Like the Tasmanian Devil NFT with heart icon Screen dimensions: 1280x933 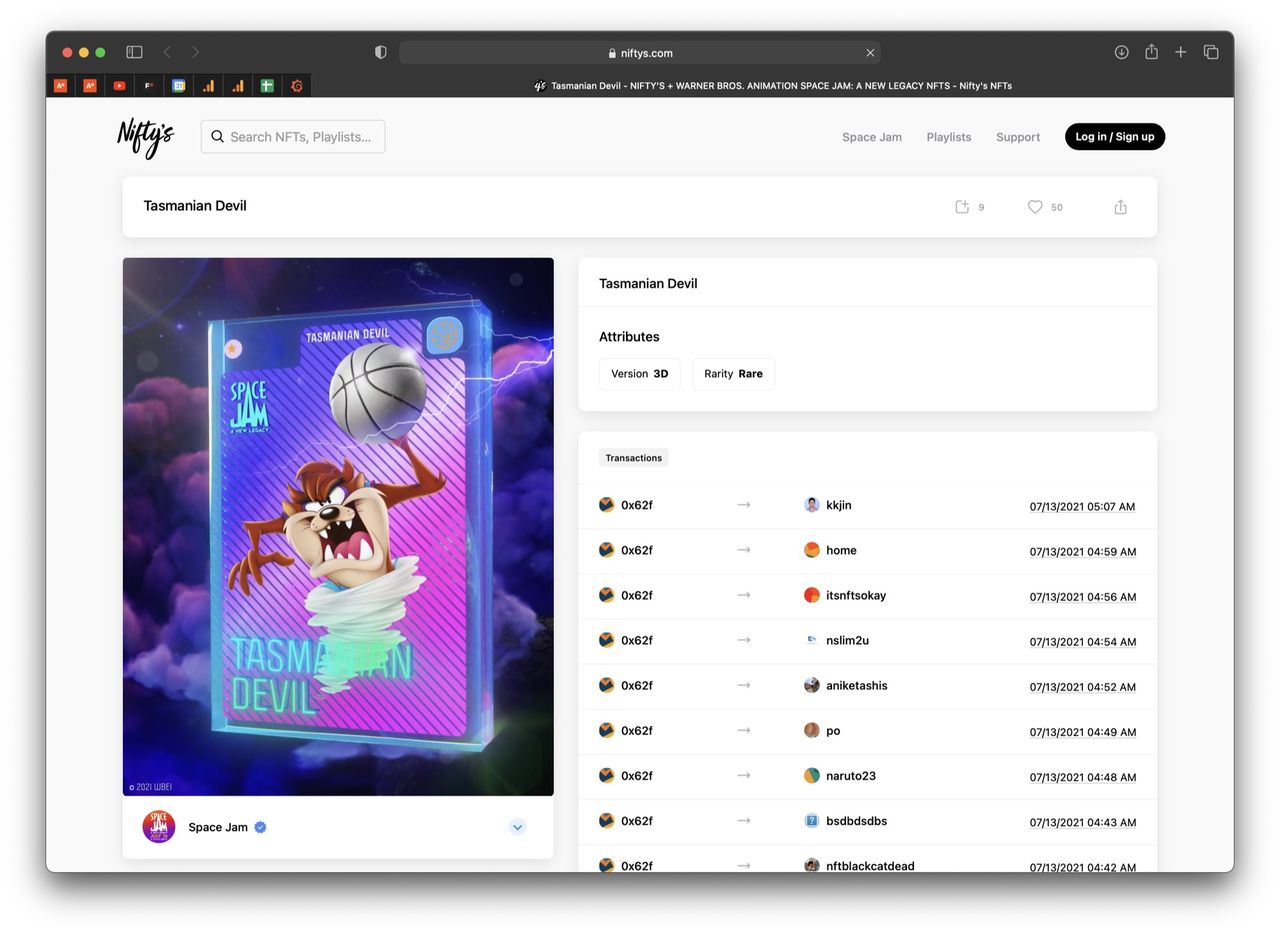point(1035,207)
